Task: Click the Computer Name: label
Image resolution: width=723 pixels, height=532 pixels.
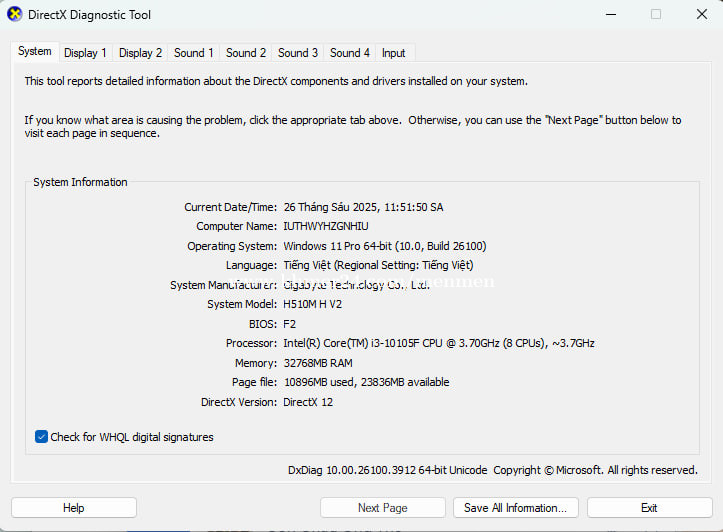Action: tap(237, 226)
